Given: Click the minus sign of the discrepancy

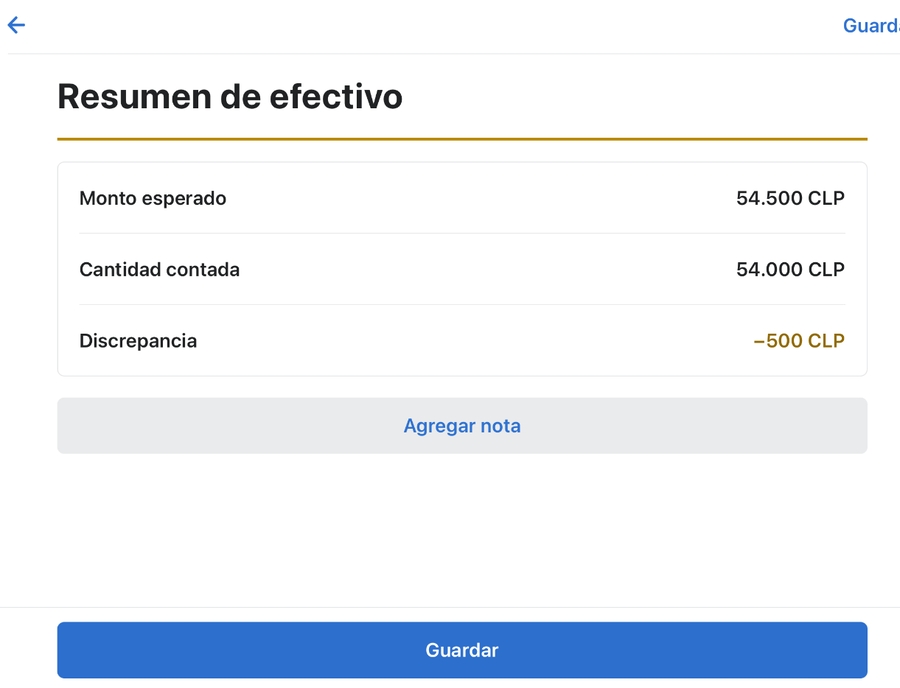Looking at the screenshot, I should point(759,341).
